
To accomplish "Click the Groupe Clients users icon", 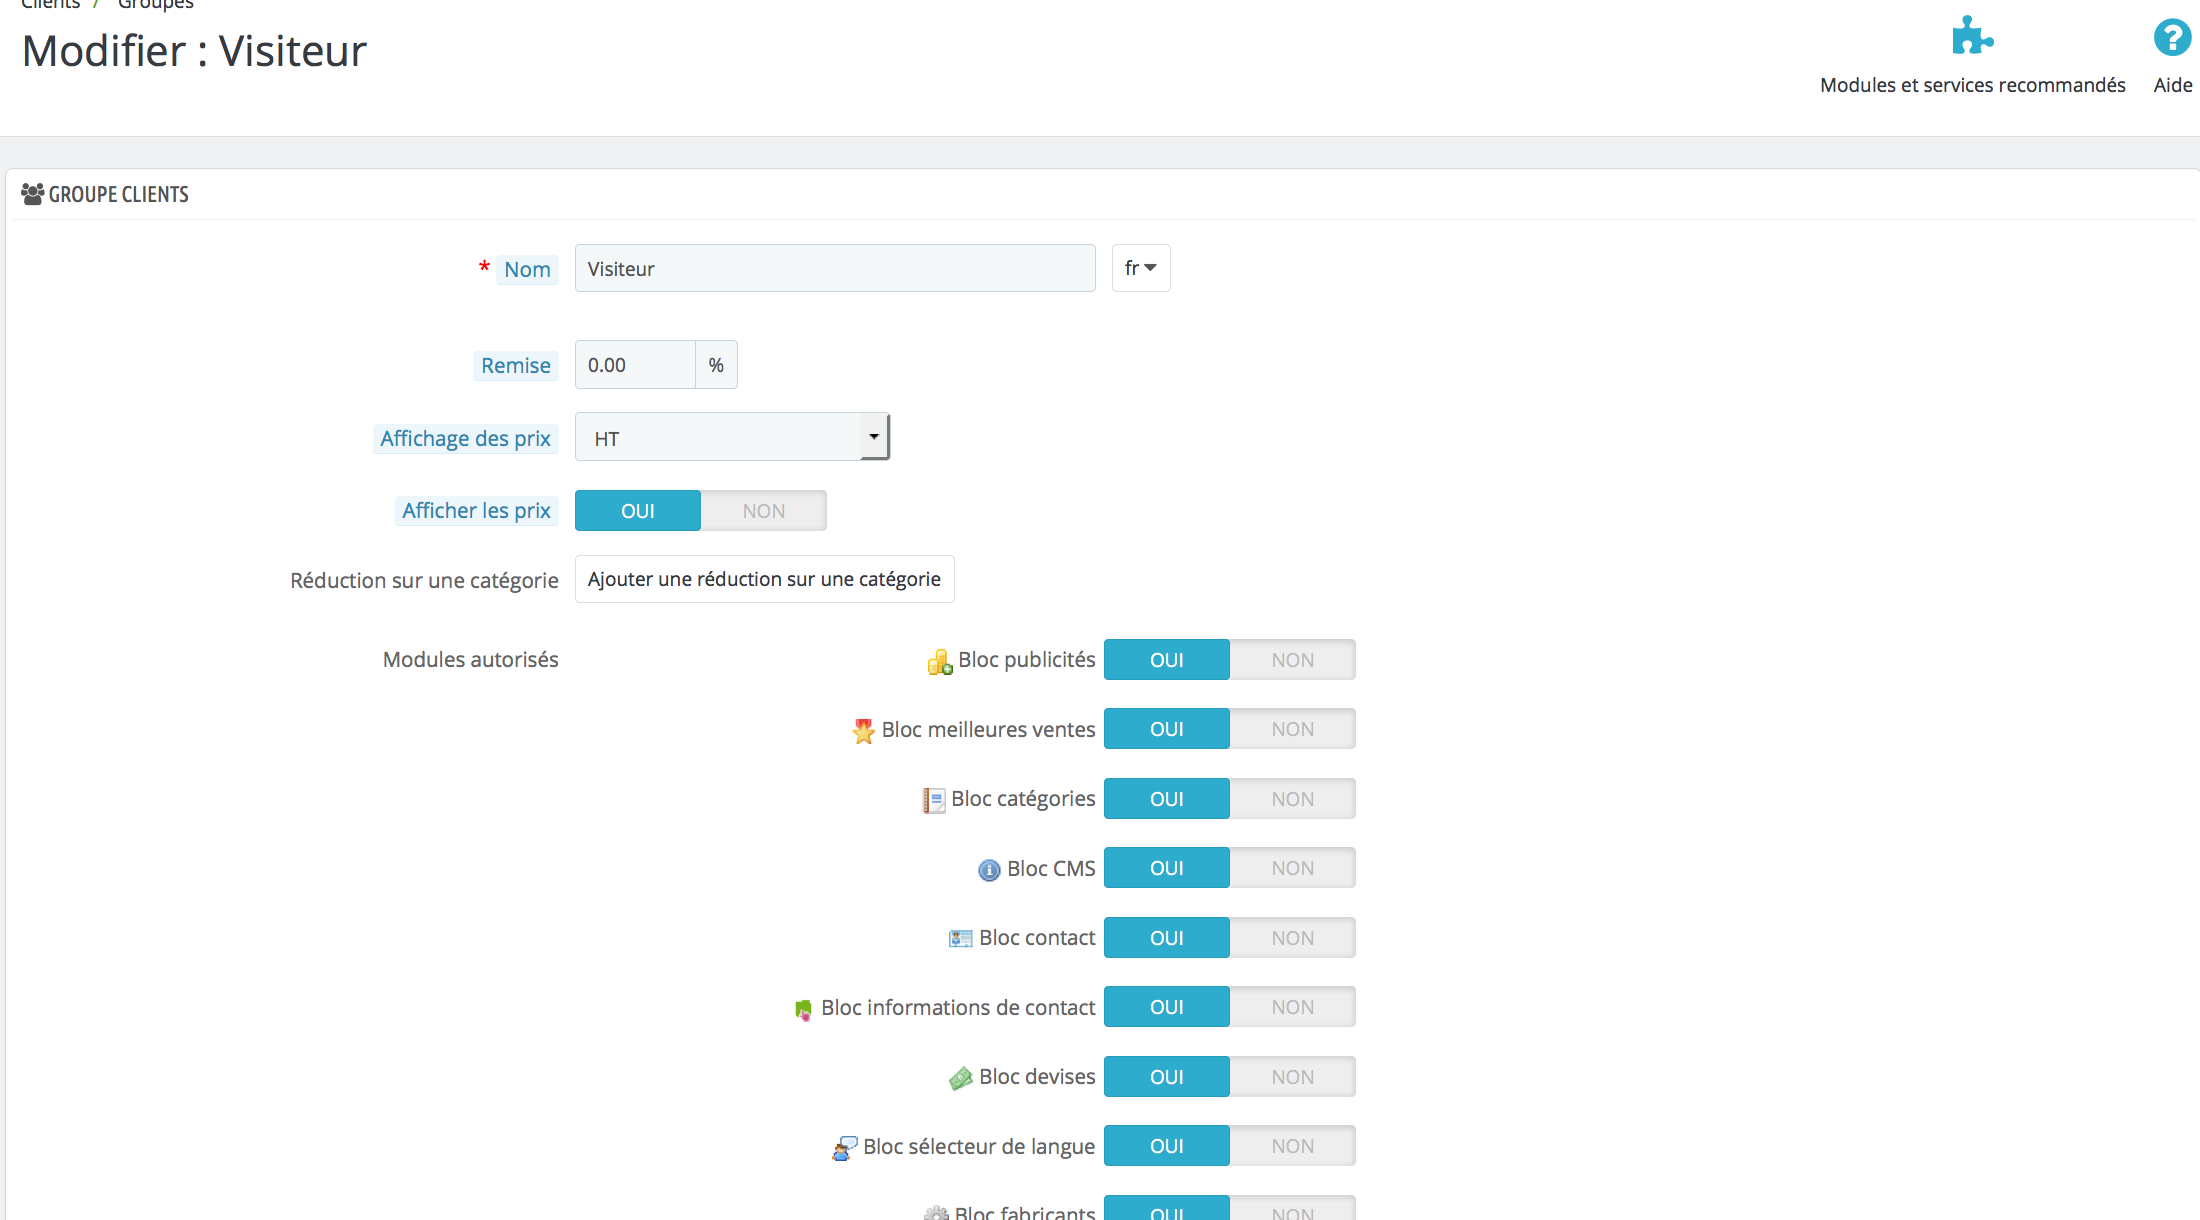I will (32, 194).
